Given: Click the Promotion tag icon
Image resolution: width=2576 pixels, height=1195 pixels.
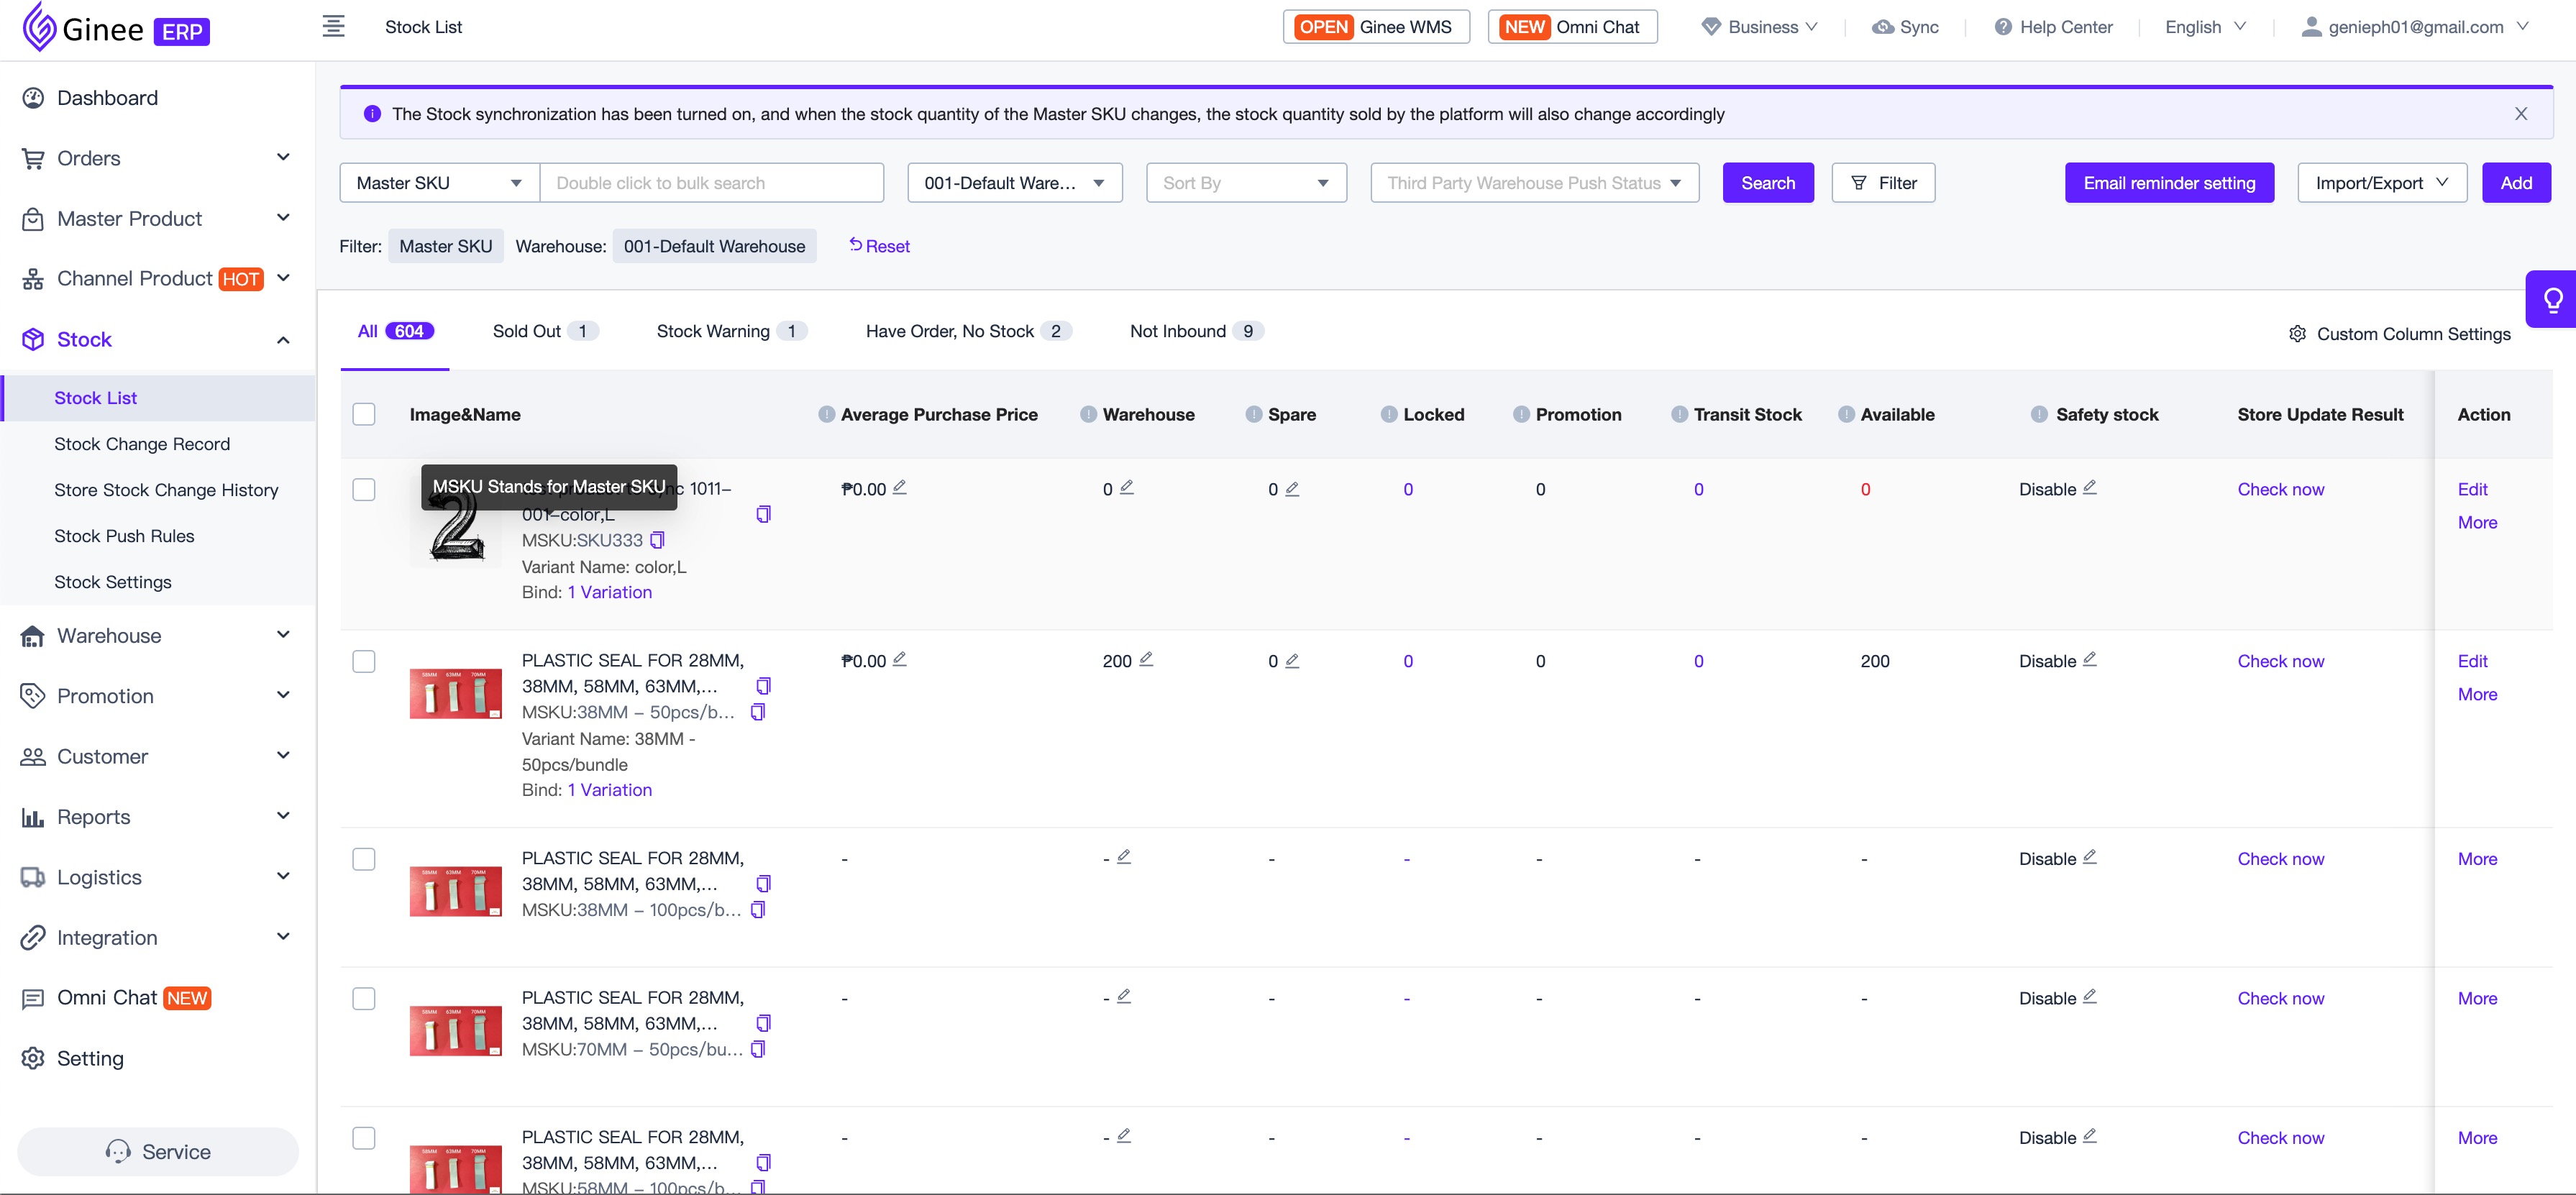Looking at the screenshot, I should pyautogui.click(x=33, y=696).
